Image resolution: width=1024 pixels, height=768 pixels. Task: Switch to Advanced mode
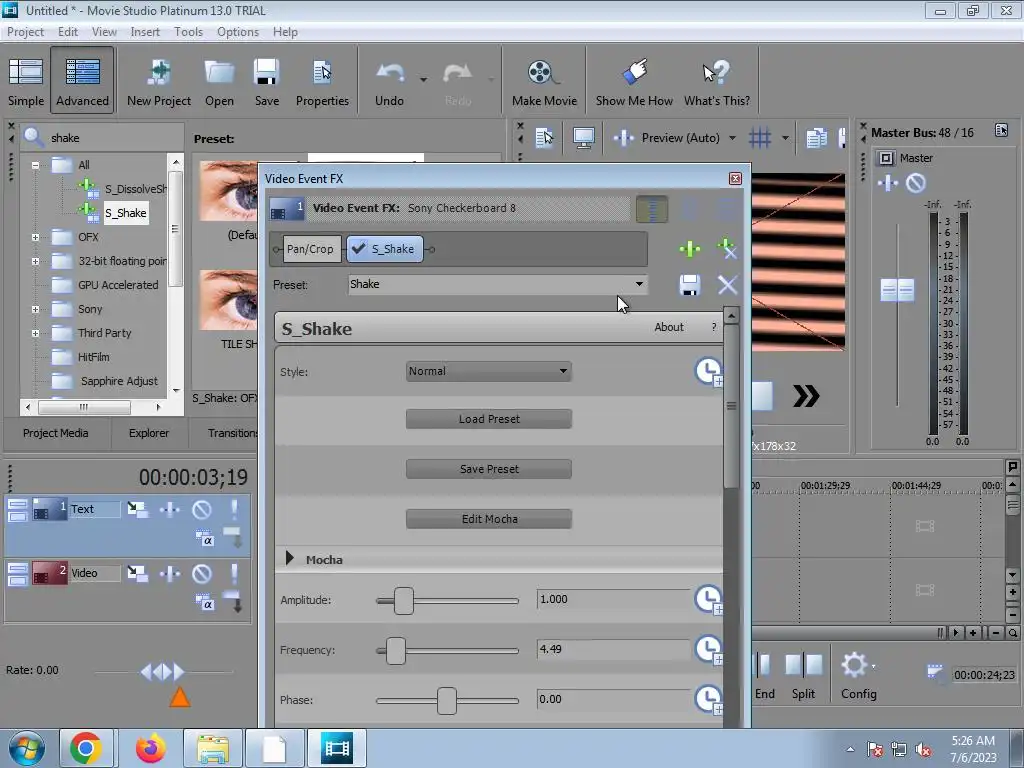(x=82, y=81)
